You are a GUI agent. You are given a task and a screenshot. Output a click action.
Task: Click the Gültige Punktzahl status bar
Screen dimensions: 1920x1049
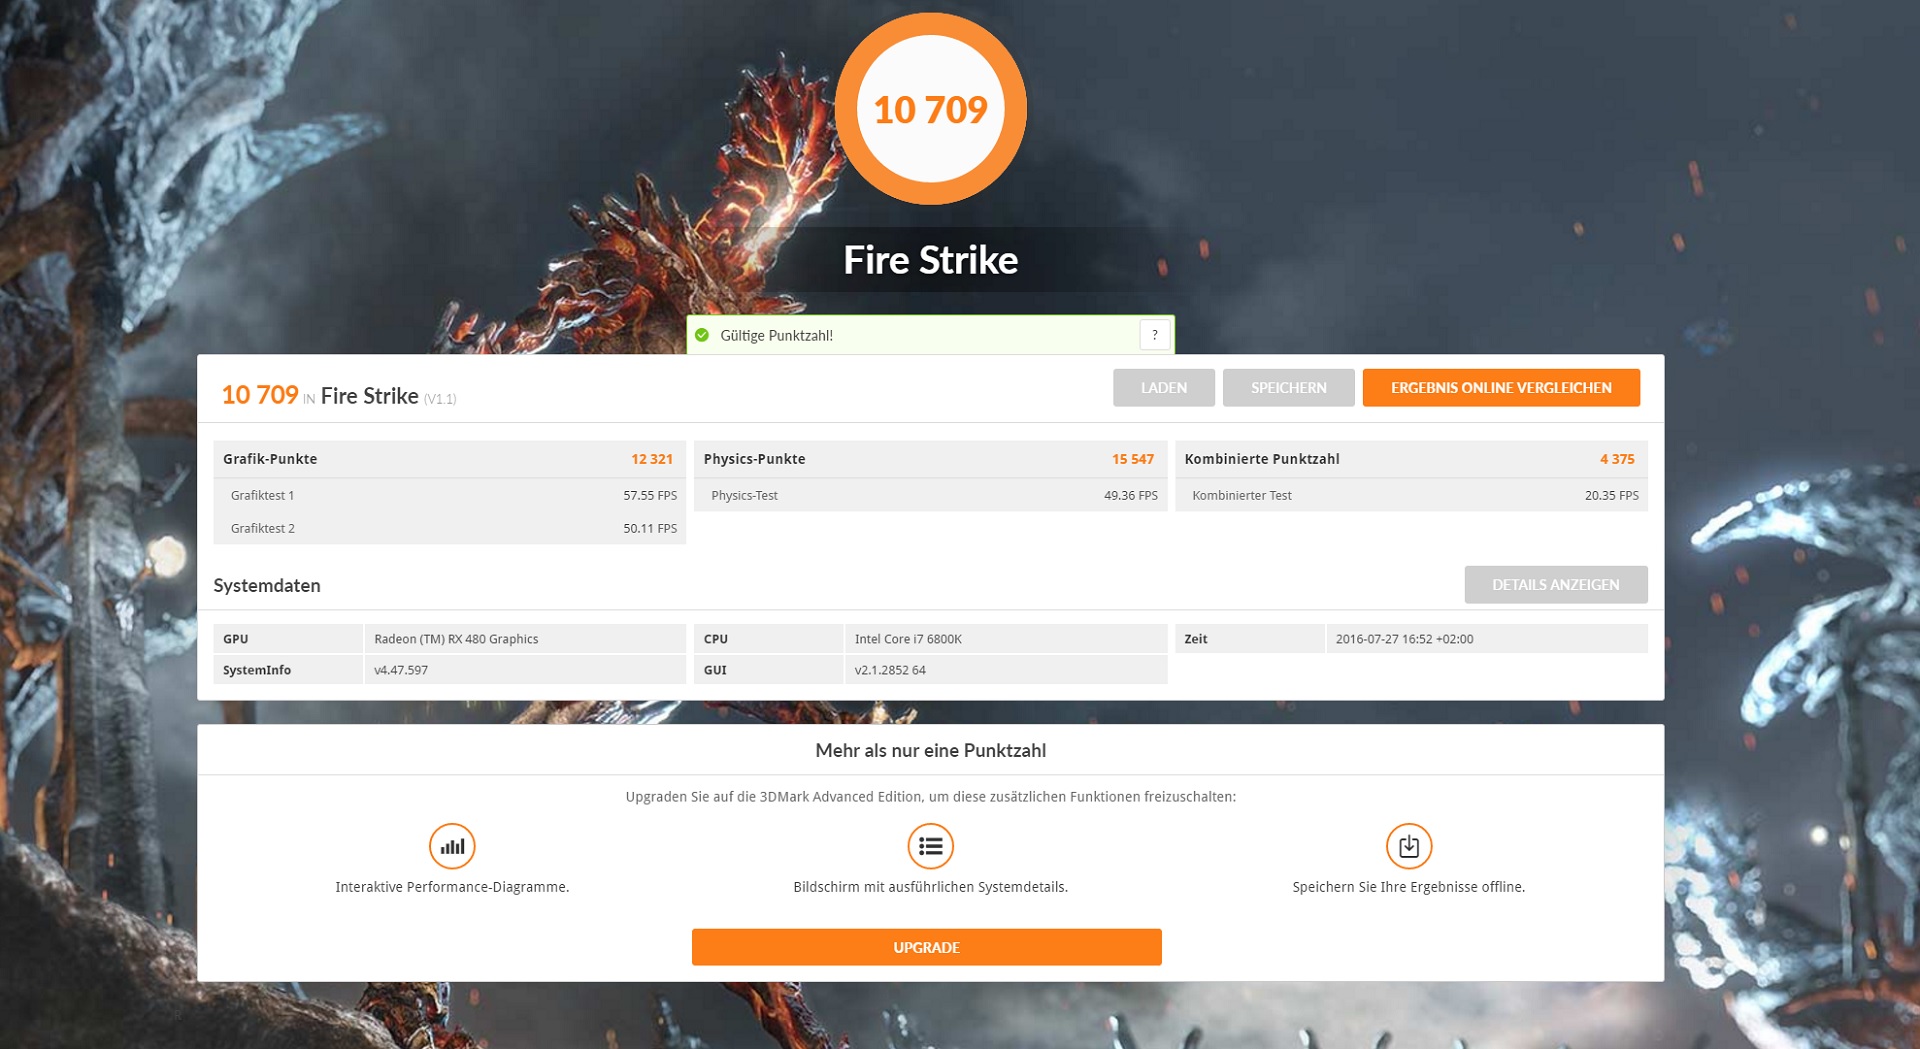930,335
